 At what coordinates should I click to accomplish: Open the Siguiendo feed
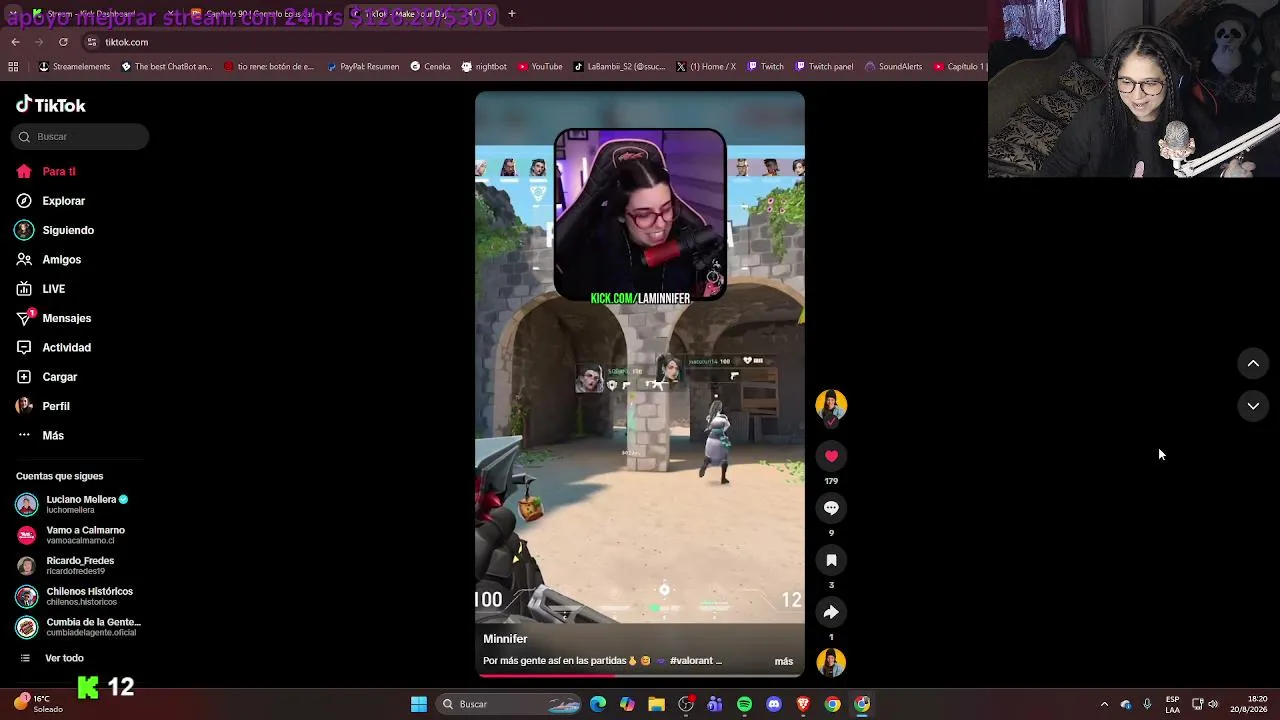coord(55,230)
